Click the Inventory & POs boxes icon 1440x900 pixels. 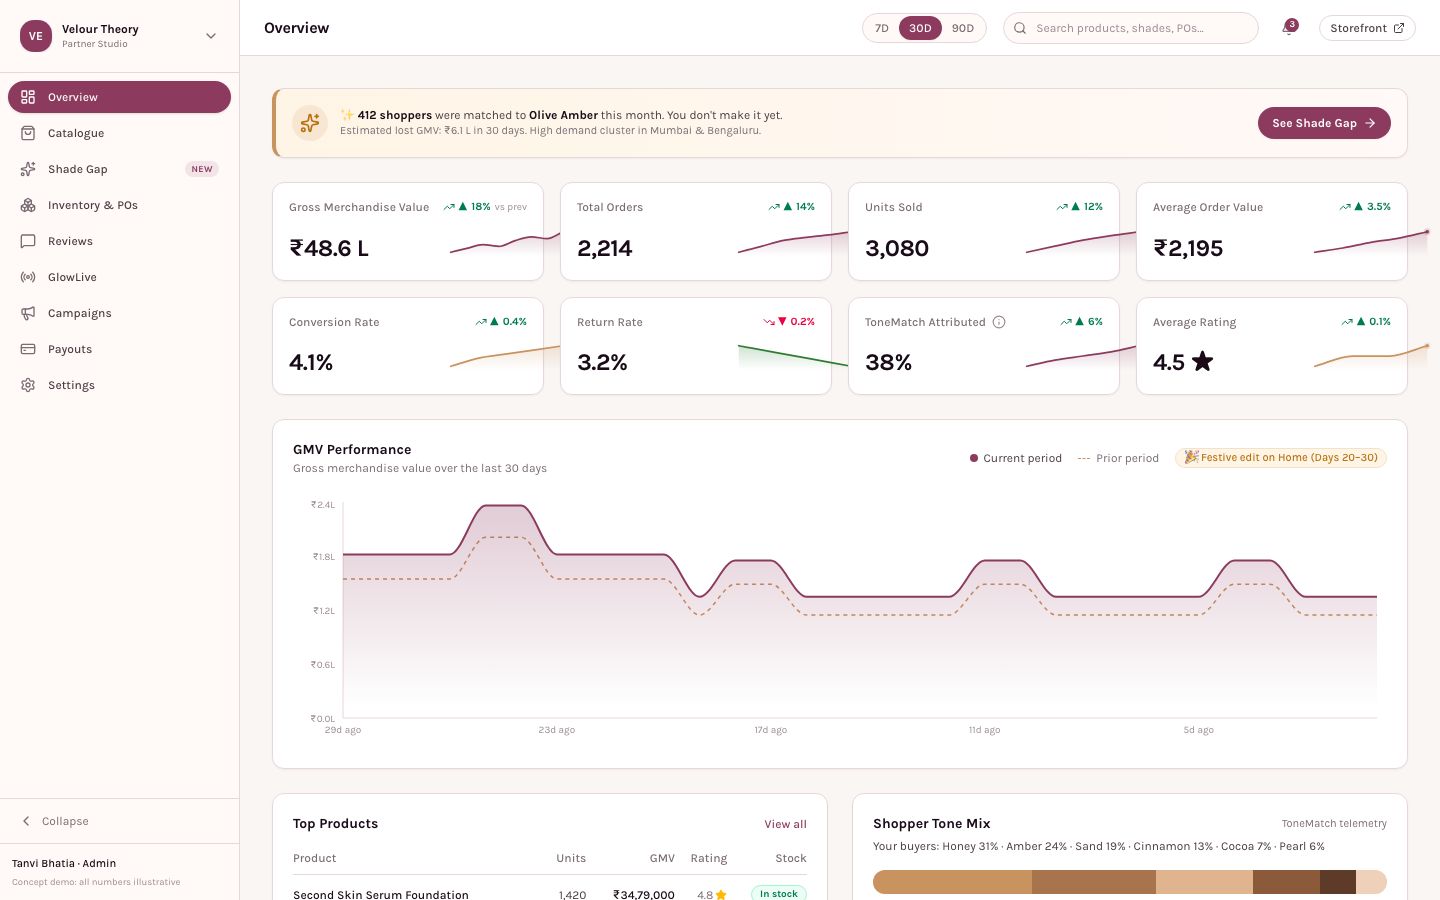[x=28, y=205]
